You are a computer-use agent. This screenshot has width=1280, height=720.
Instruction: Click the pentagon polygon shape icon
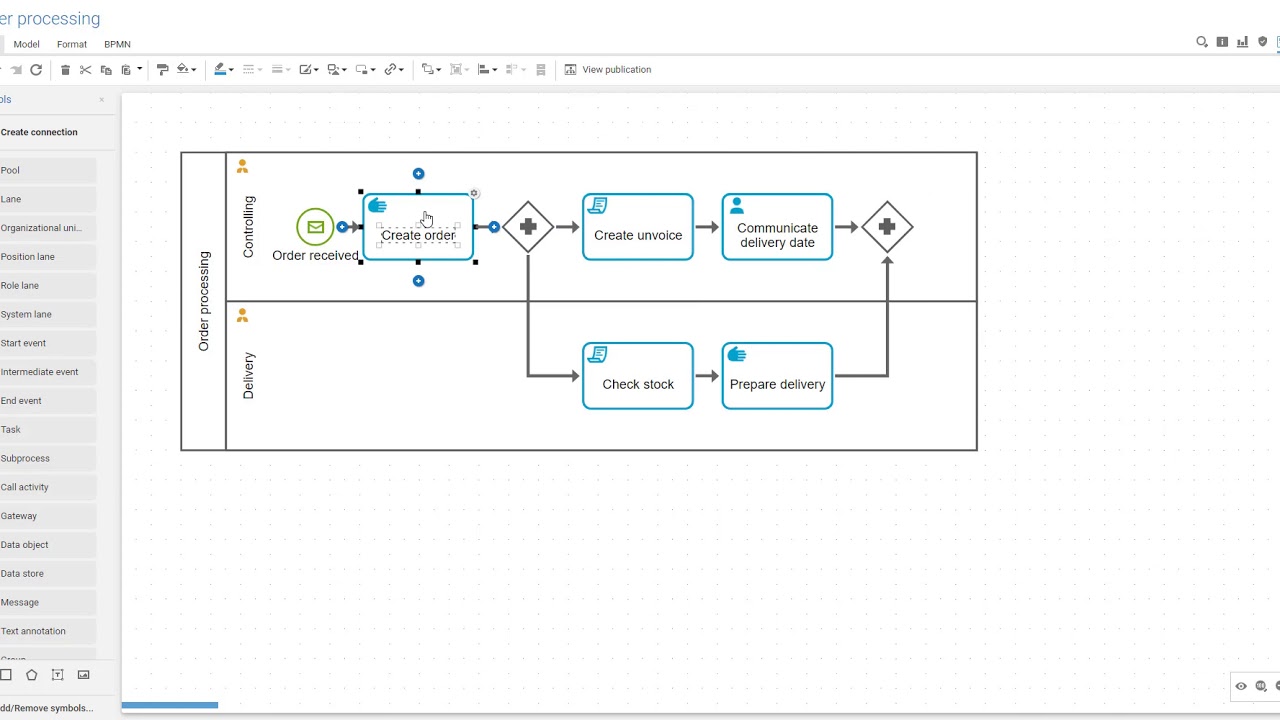point(32,675)
